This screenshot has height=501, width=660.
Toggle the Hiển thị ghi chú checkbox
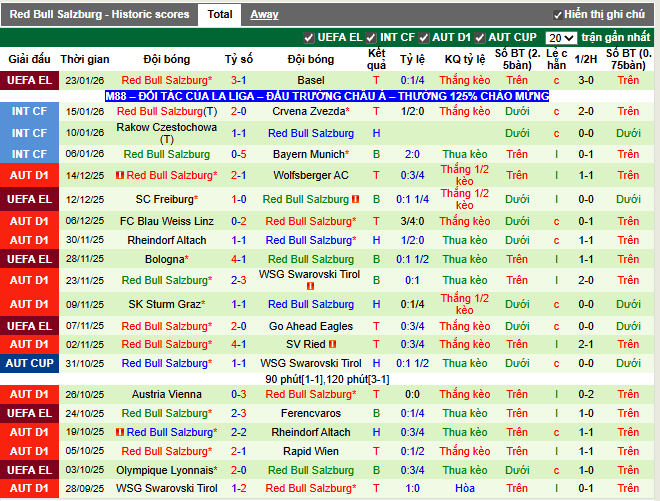[558, 15]
